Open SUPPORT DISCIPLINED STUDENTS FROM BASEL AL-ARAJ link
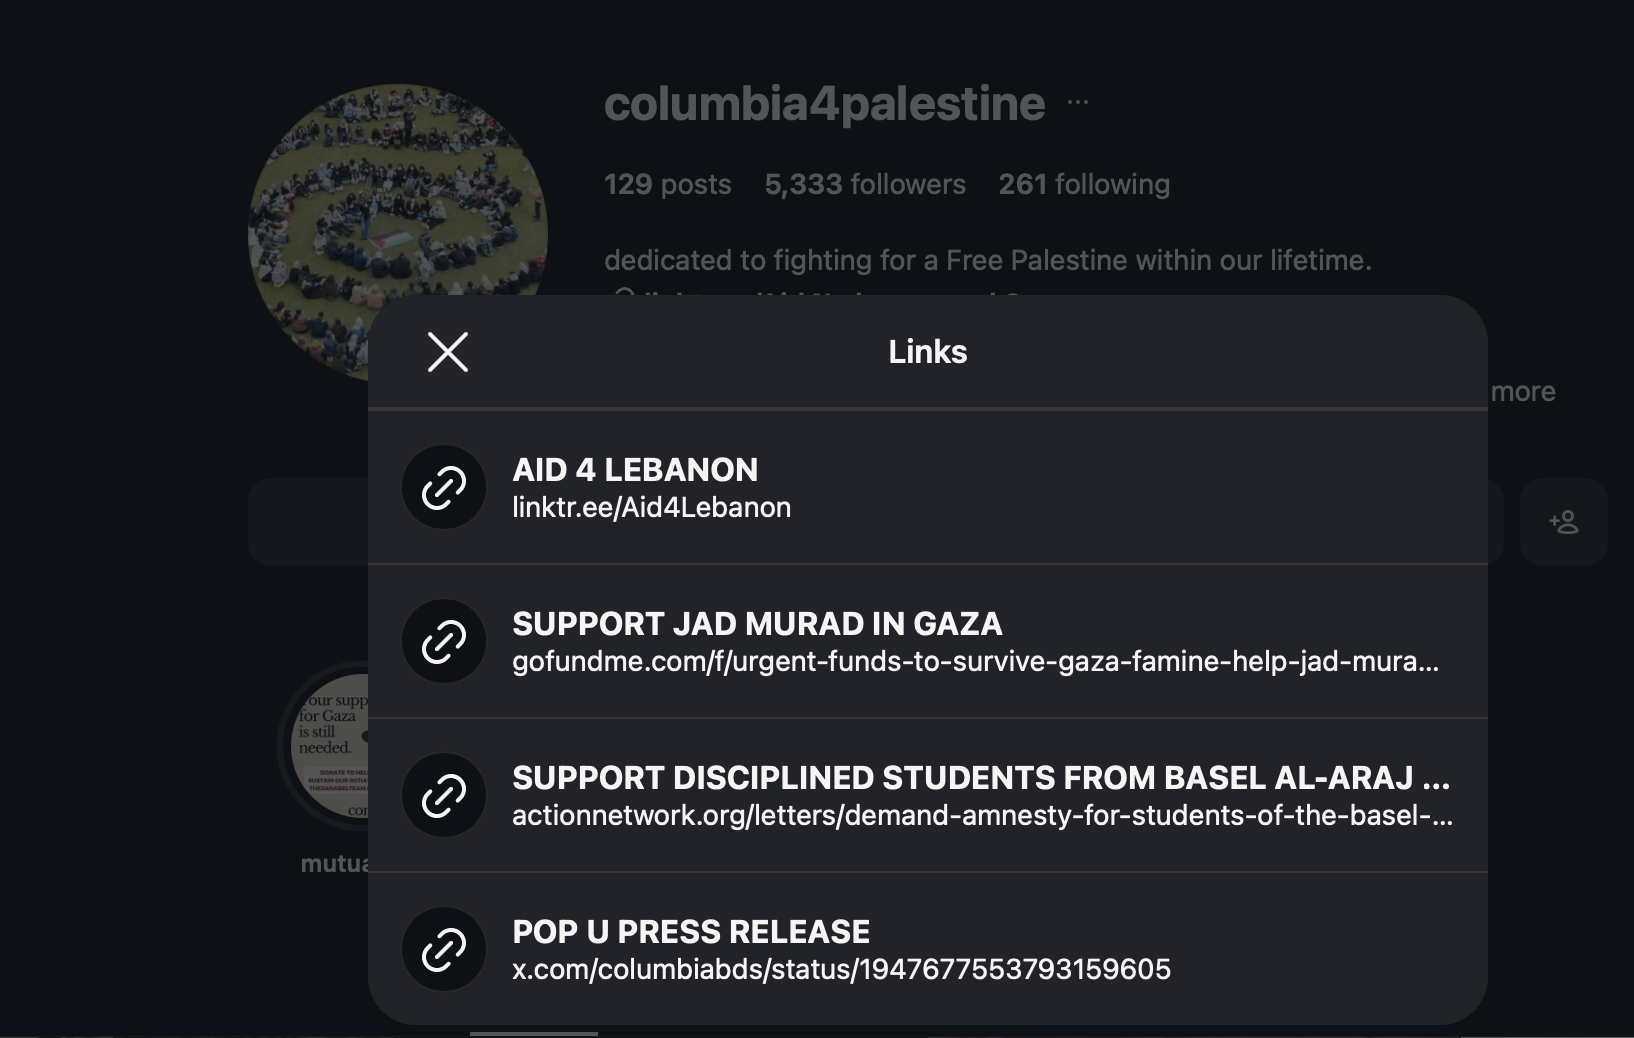Image resolution: width=1634 pixels, height=1038 pixels. [x=980, y=778]
